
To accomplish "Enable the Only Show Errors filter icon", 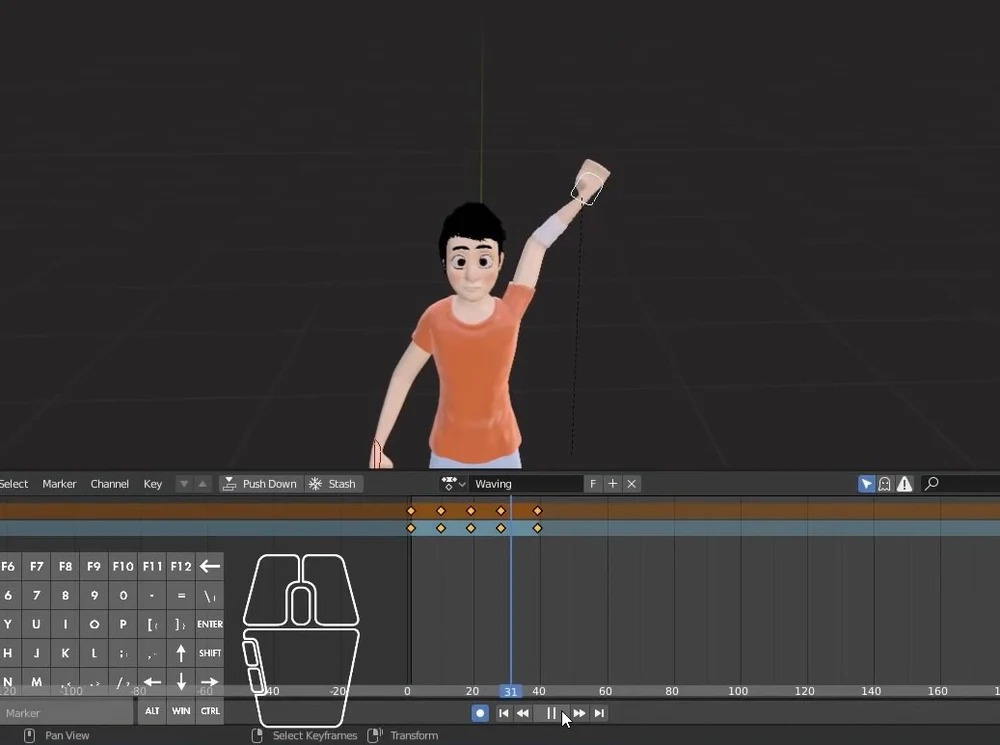I will pyautogui.click(x=905, y=484).
